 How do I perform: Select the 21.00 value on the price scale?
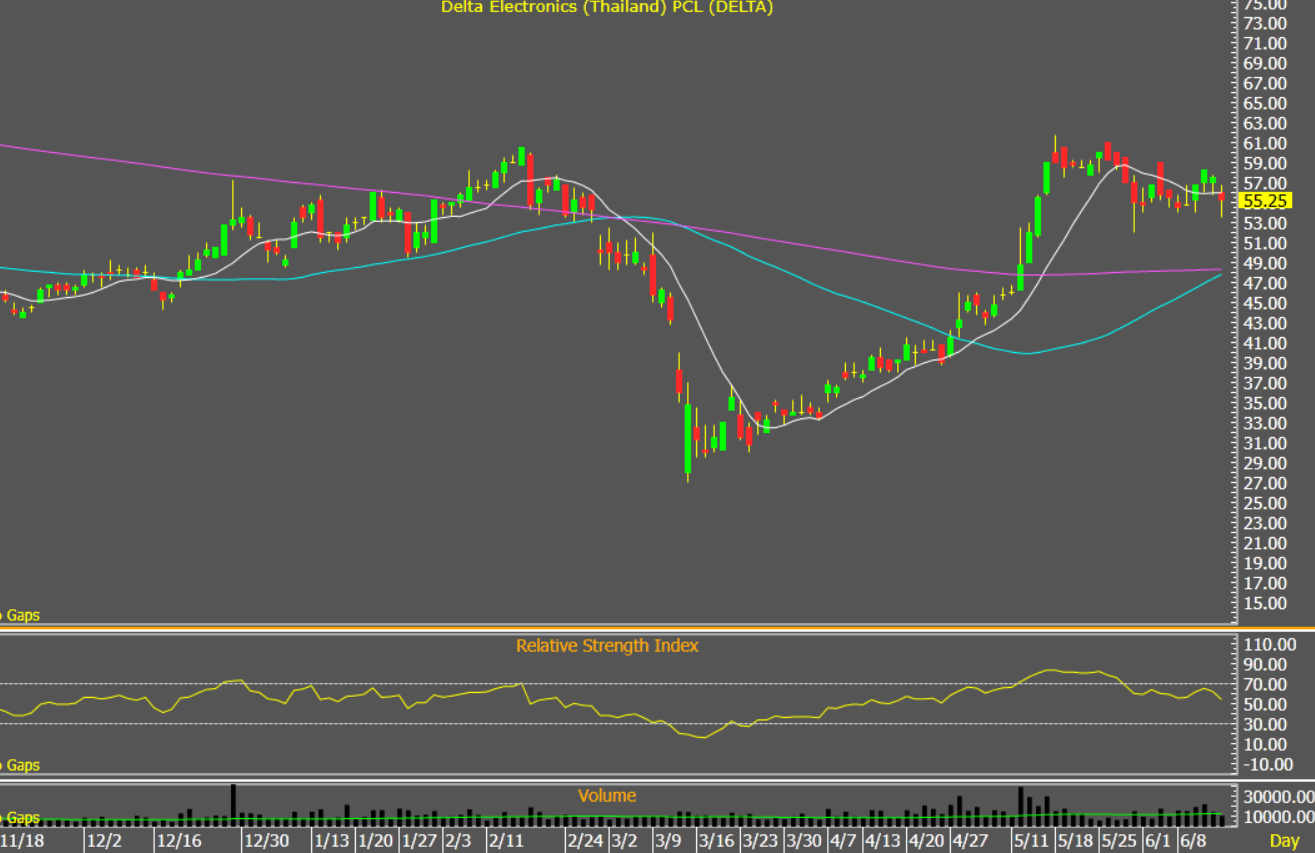(1265, 544)
